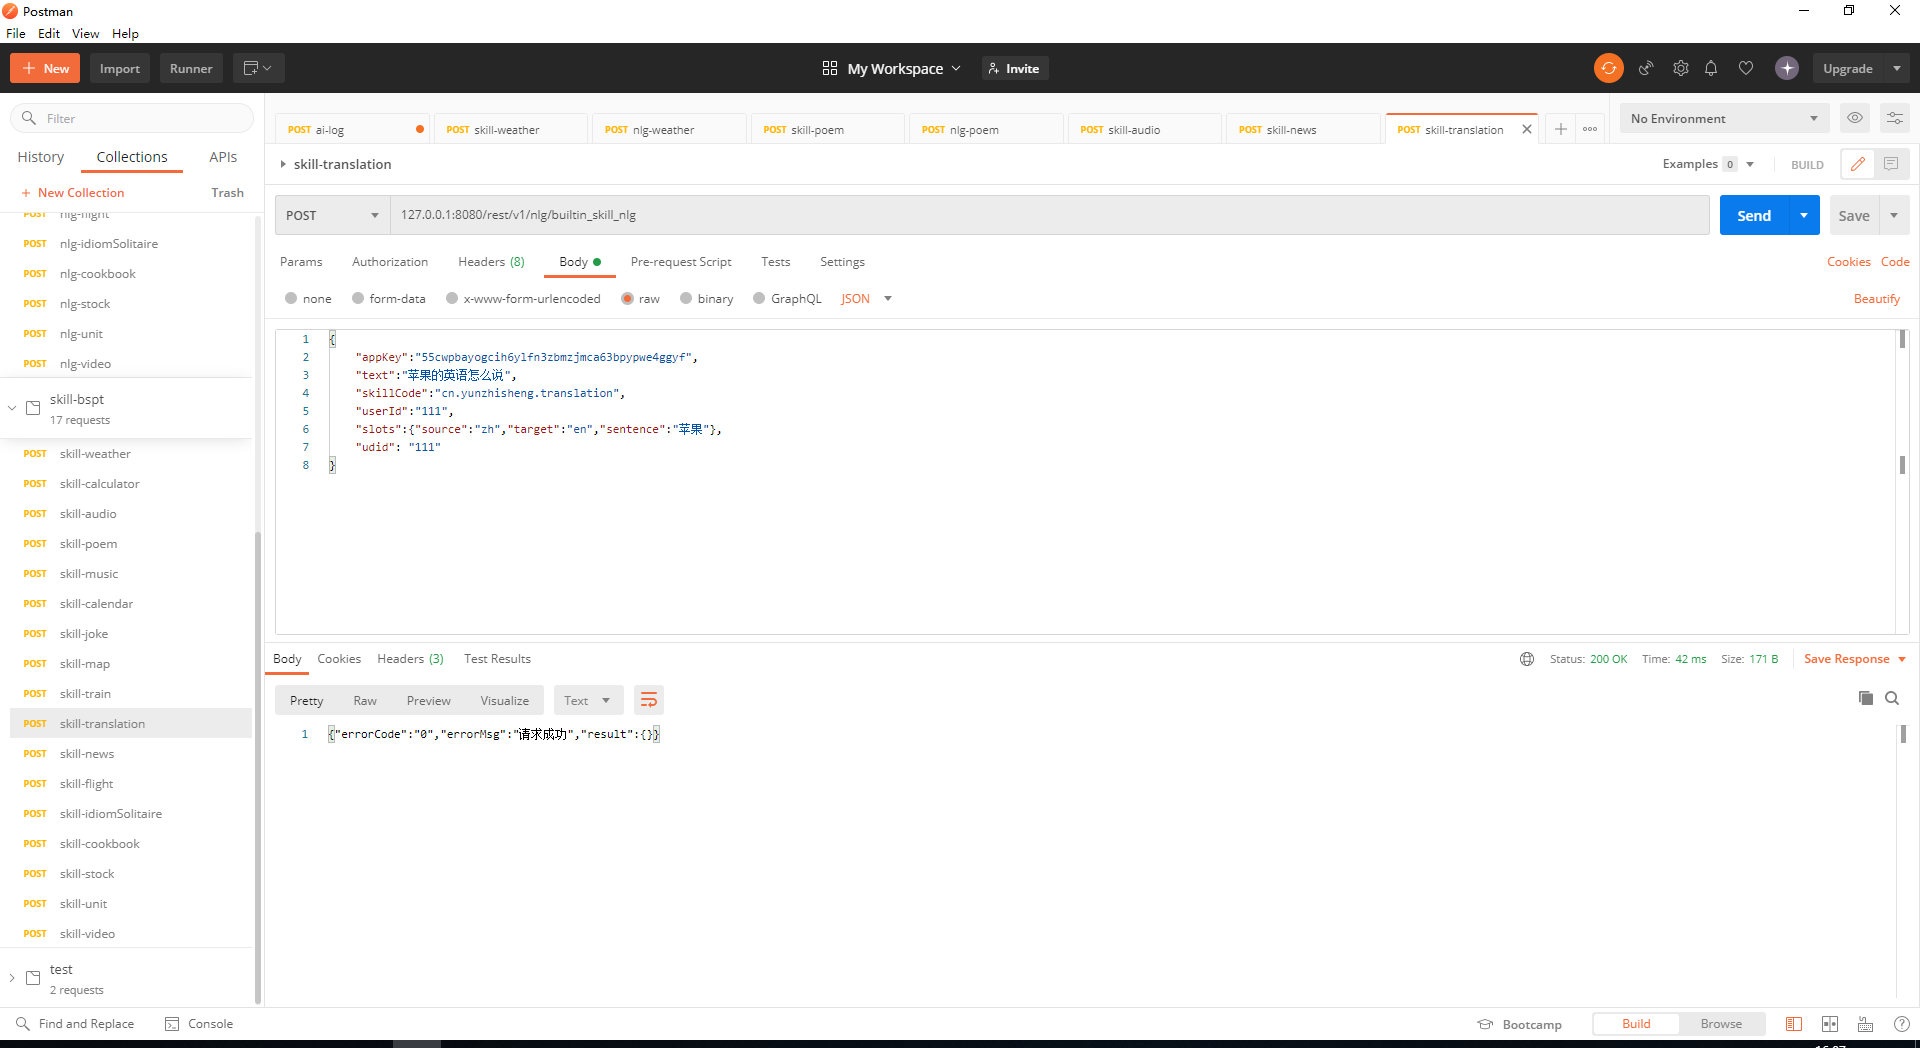Open the Headers (8) request tab
Image resolution: width=1920 pixels, height=1048 pixels.
[491, 262]
